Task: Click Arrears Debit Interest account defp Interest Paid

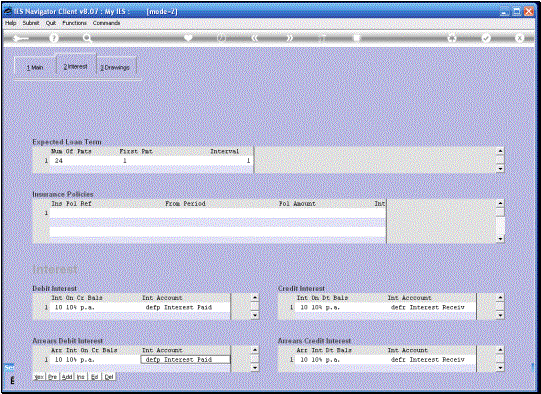Action: (x=185, y=360)
